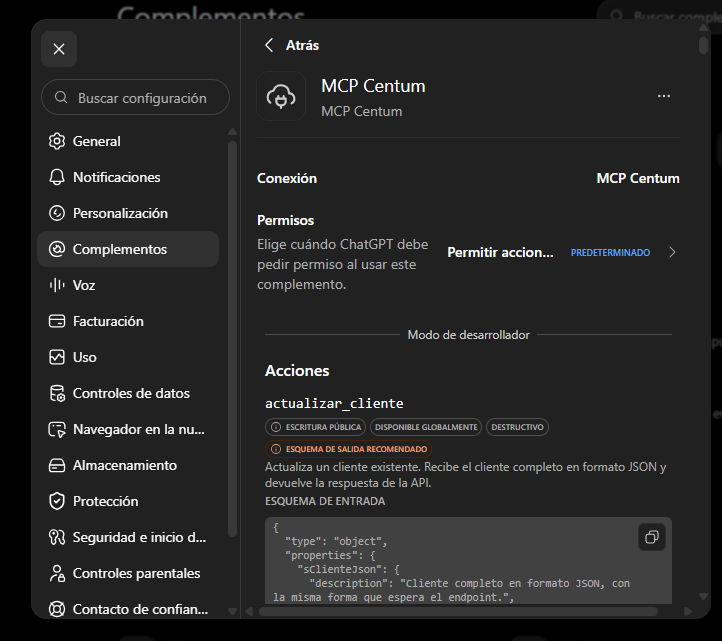Click the MCP Centum connection value
This screenshot has height=641, width=722.
click(x=638, y=178)
